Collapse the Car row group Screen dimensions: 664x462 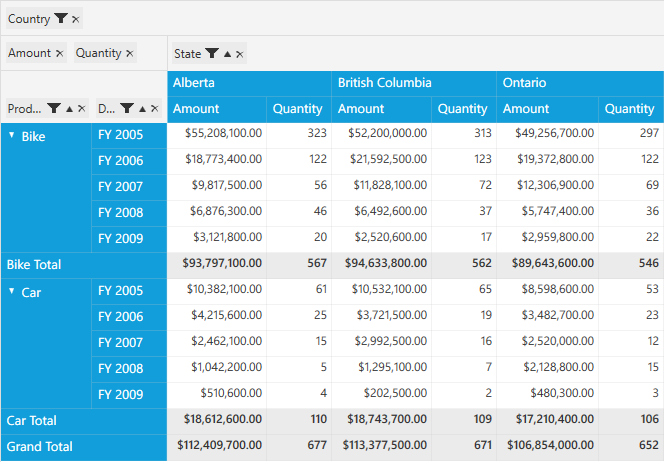pos(11,290)
